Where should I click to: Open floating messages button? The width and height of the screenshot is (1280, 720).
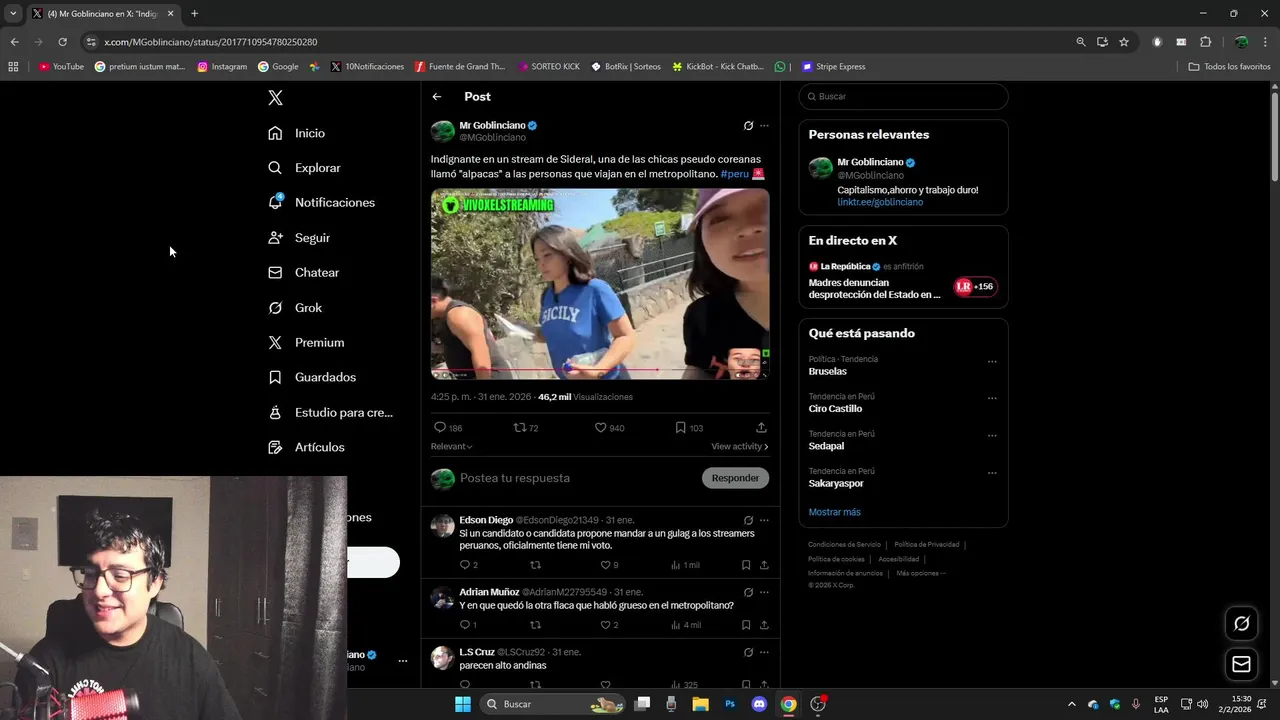[1241, 664]
